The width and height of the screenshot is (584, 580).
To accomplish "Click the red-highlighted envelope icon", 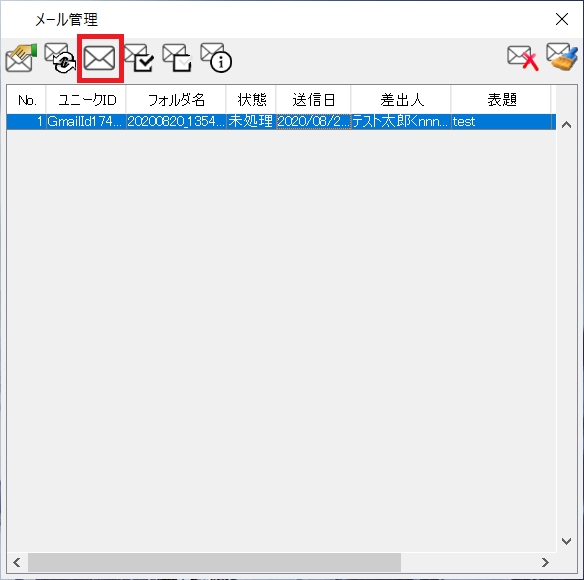I will (99, 58).
